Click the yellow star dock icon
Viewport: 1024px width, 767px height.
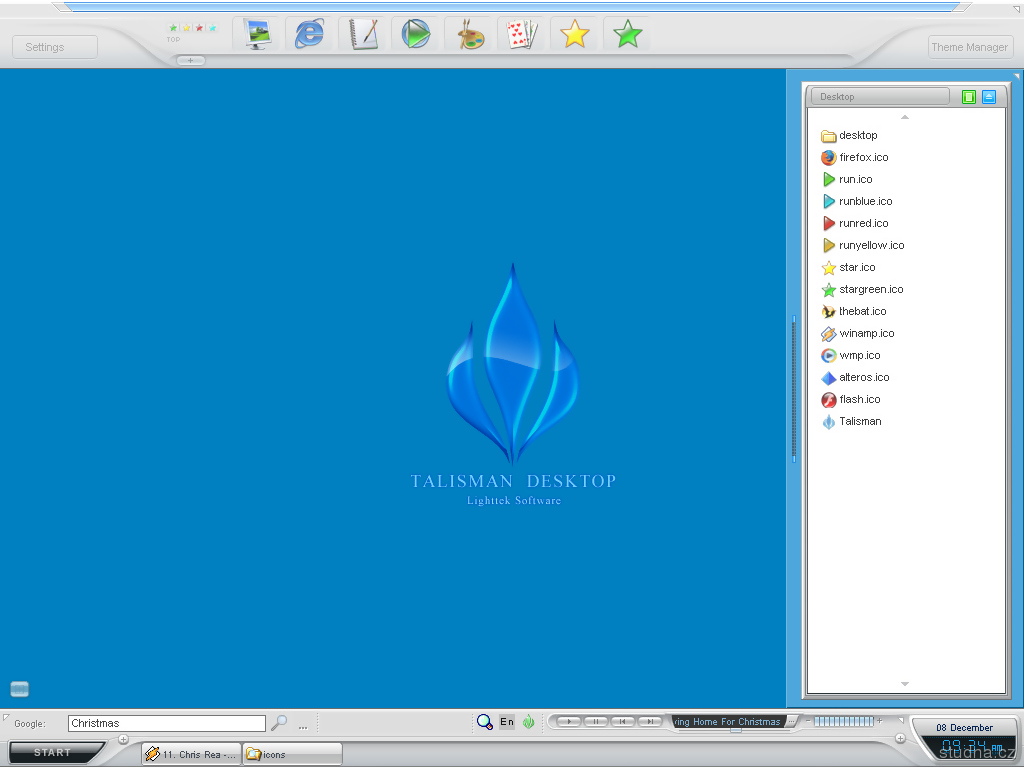click(575, 35)
